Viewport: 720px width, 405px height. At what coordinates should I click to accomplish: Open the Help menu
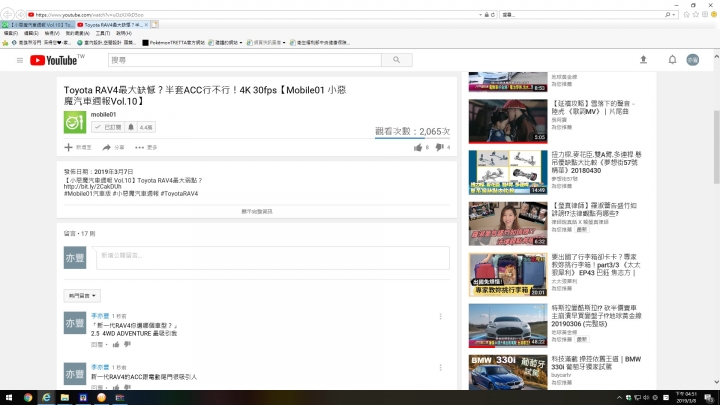124,34
